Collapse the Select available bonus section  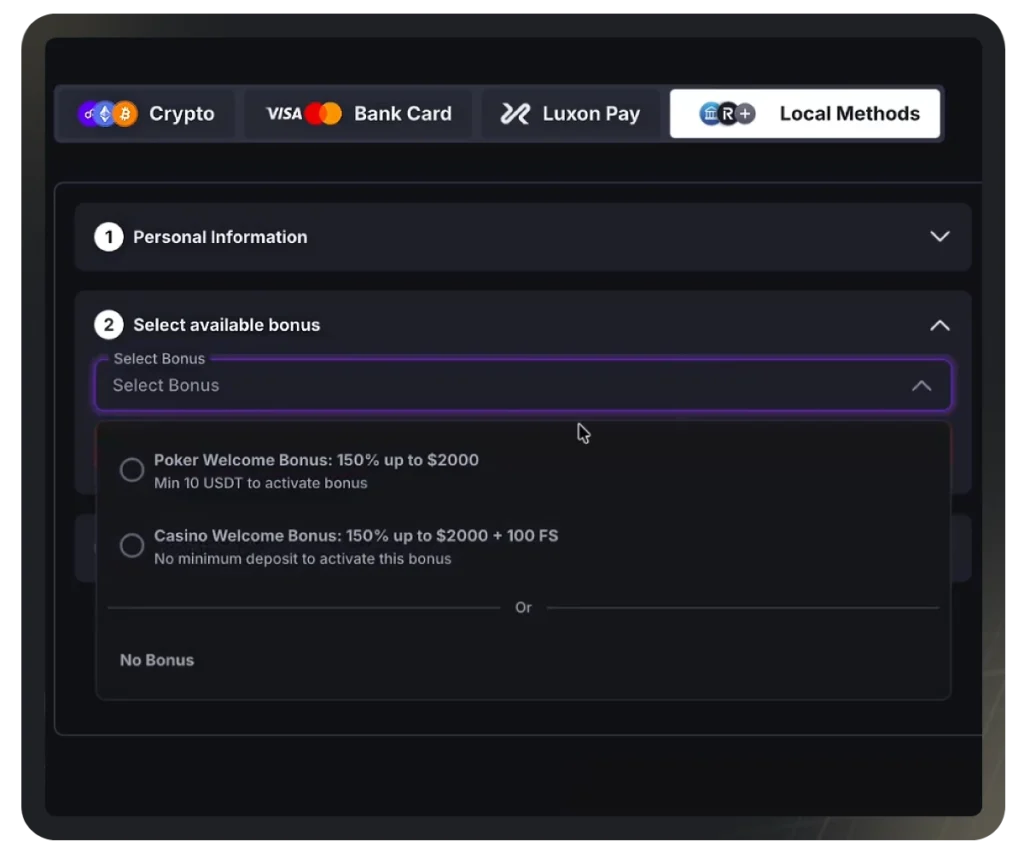coord(940,325)
